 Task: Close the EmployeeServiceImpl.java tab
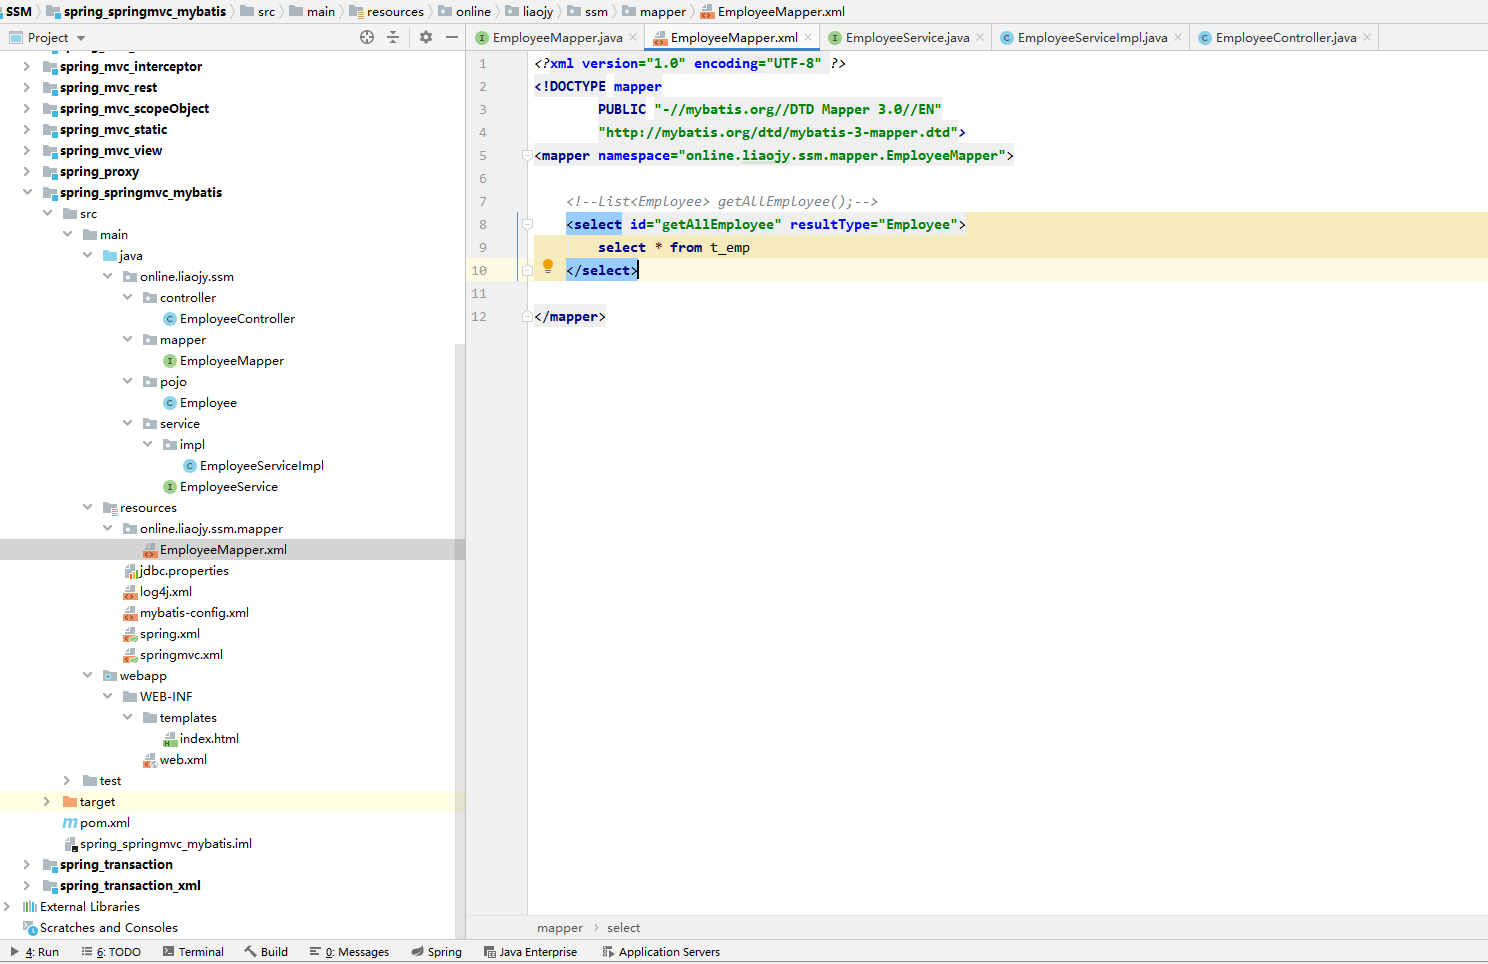click(x=1178, y=37)
